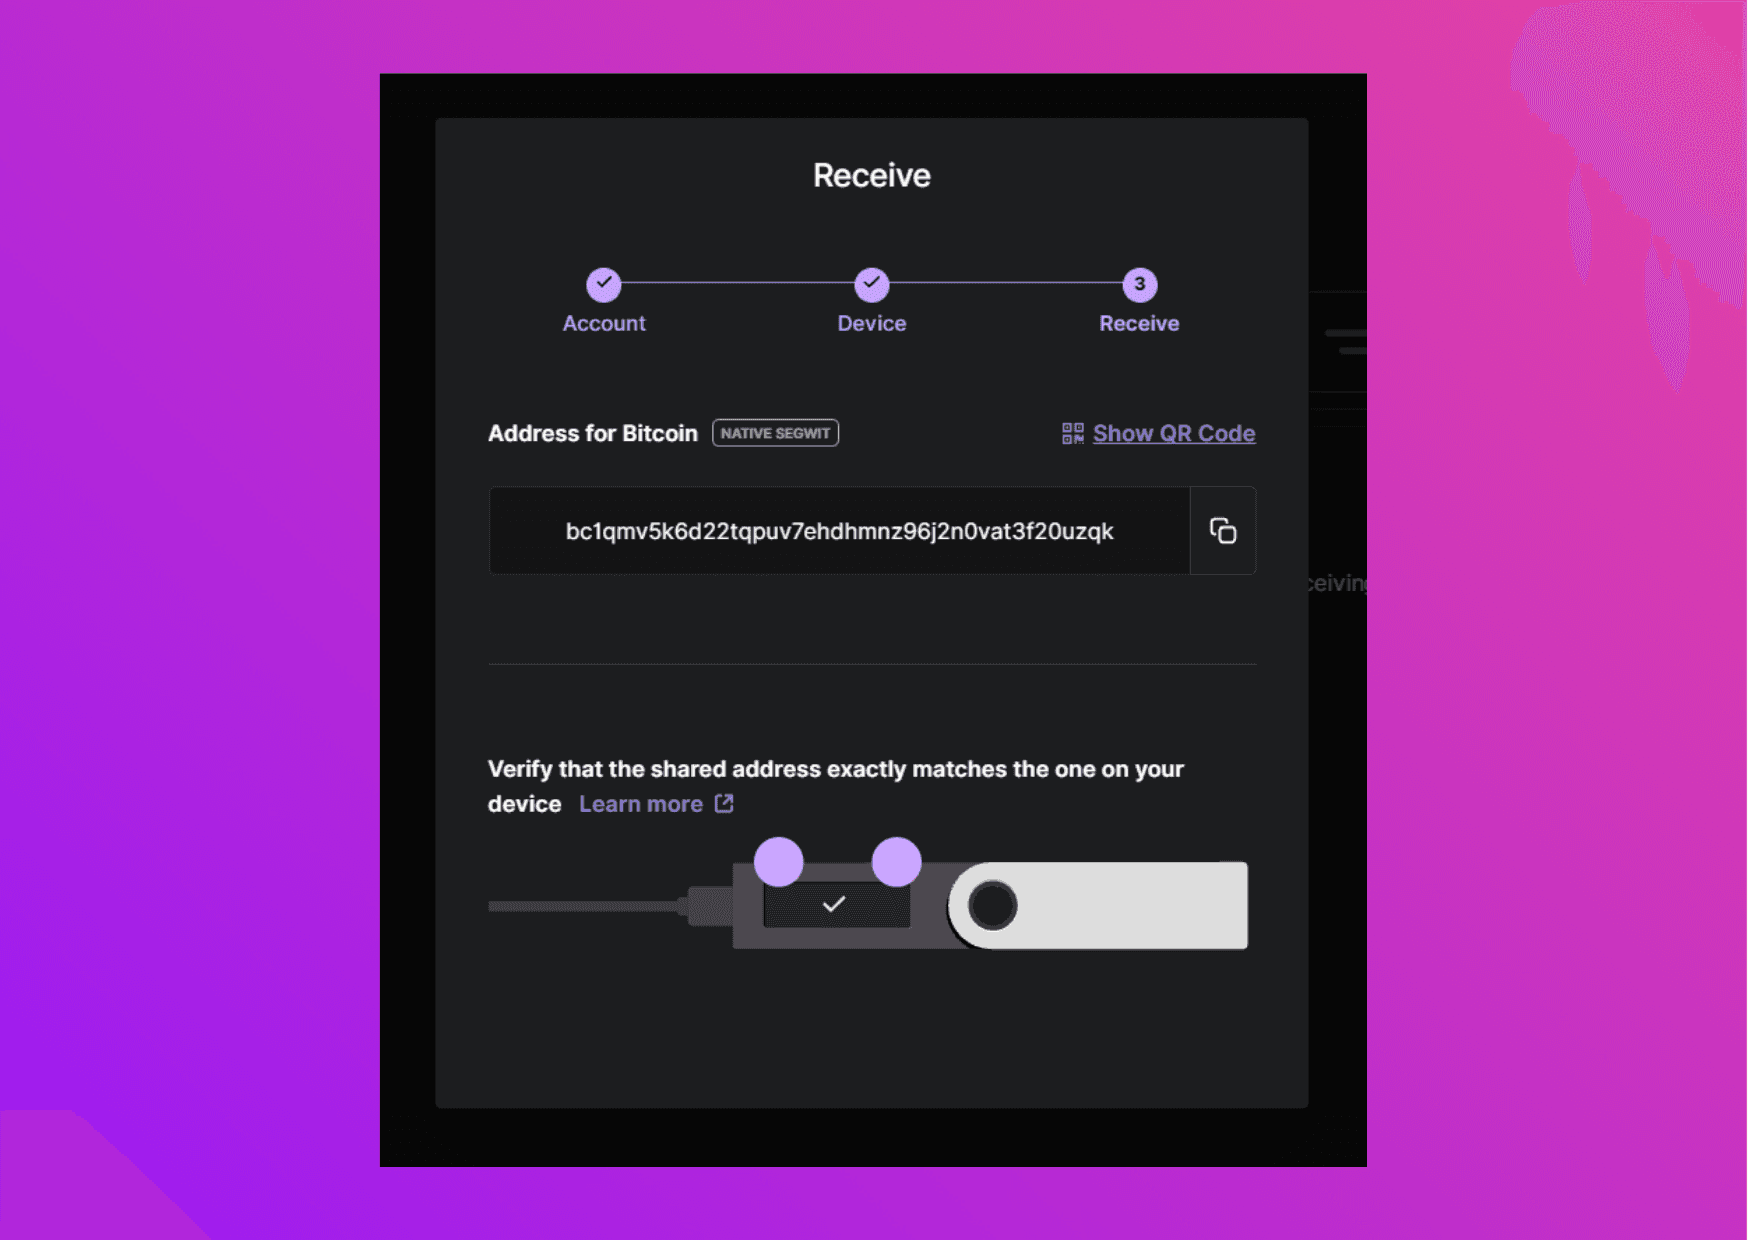1748x1240 pixels.
Task: Click the Ledger device swivel cover illustration
Action: (x=1098, y=905)
